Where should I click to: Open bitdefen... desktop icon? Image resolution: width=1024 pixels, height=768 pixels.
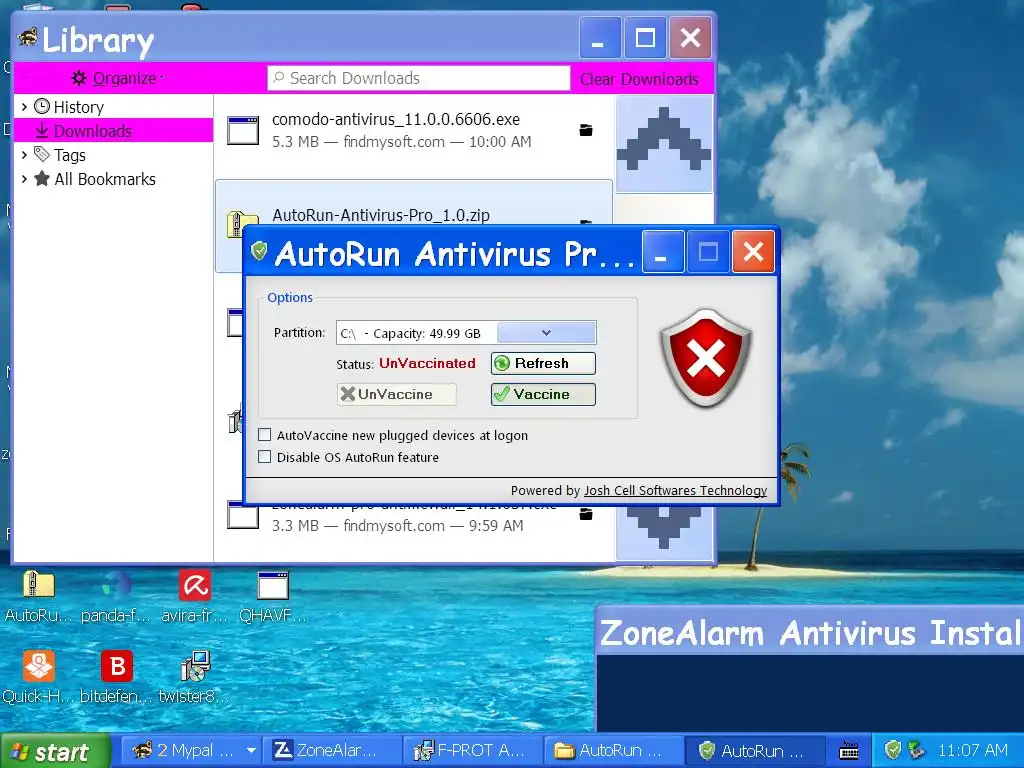click(116, 677)
